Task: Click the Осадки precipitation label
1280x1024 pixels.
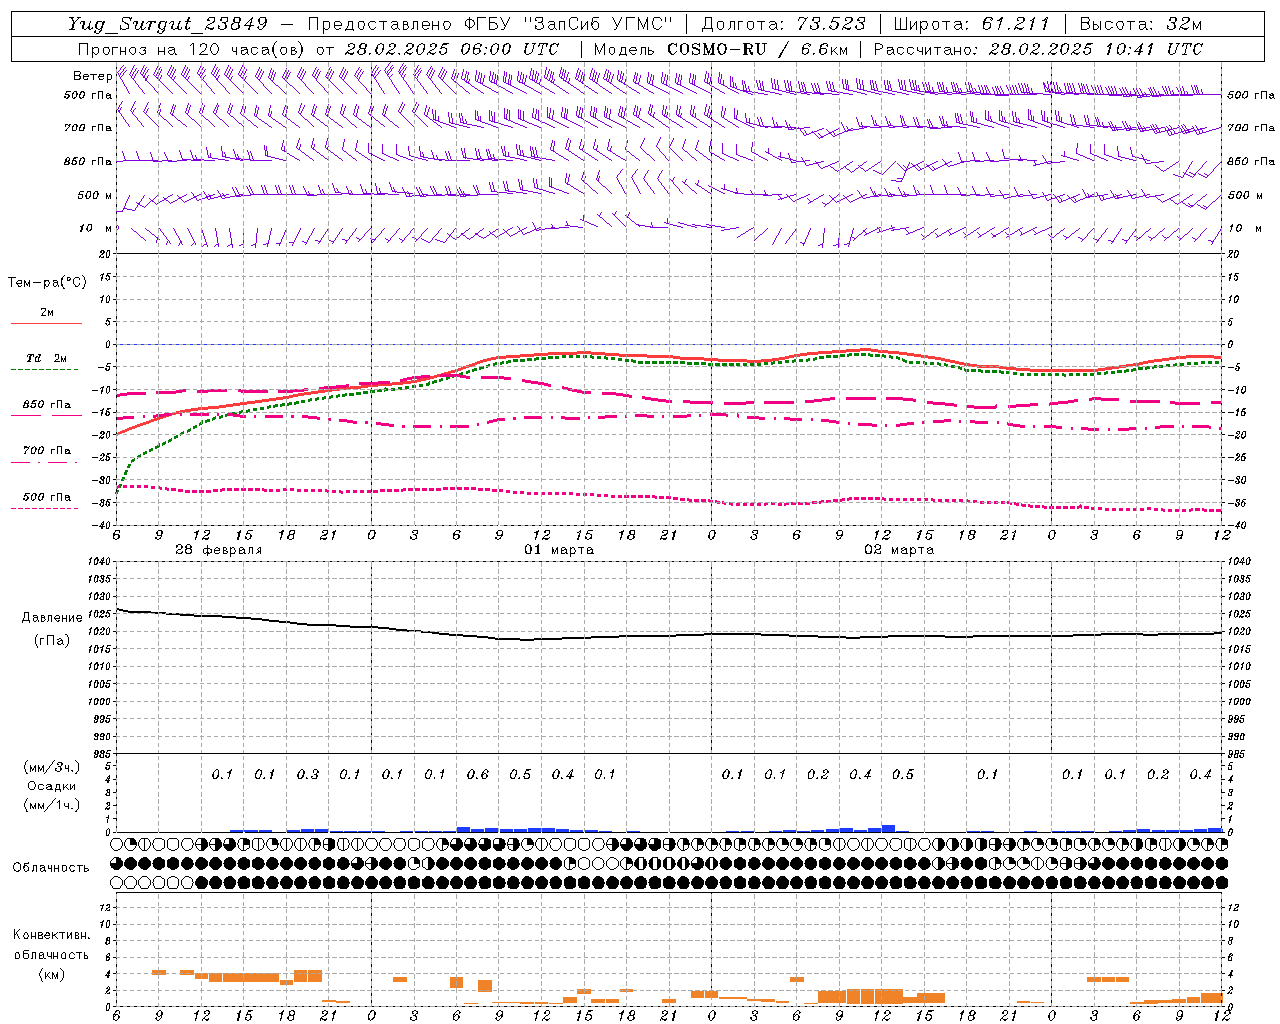Action: tap(52, 786)
